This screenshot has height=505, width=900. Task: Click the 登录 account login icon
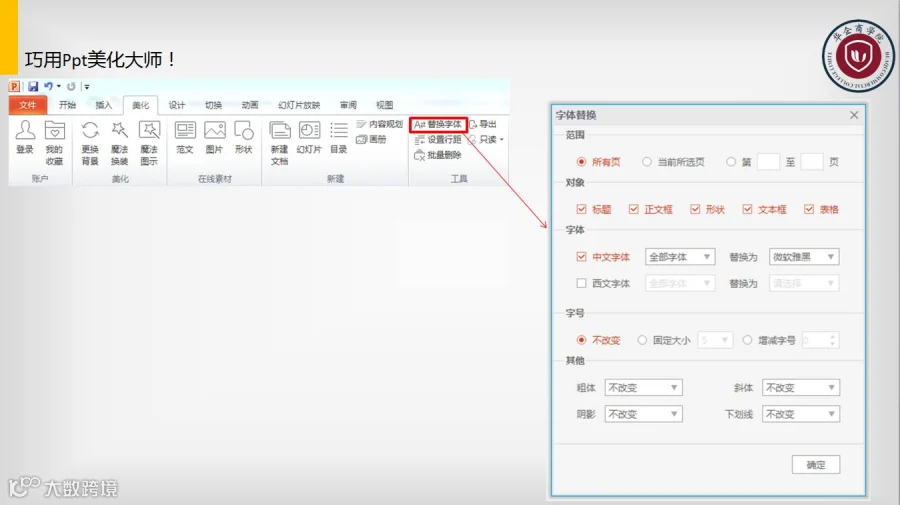pyautogui.click(x=25, y=130)
